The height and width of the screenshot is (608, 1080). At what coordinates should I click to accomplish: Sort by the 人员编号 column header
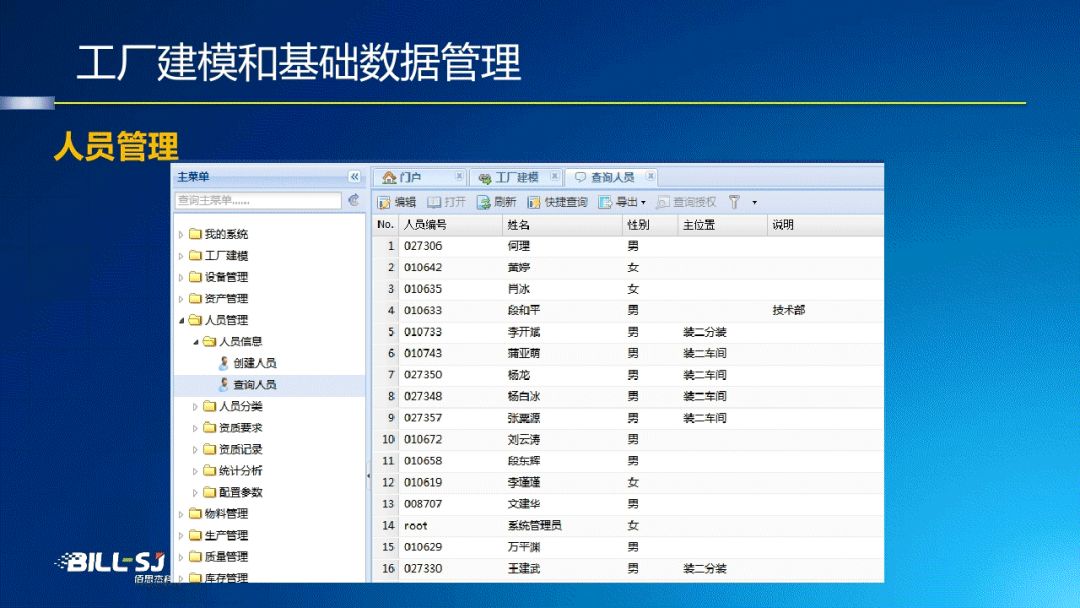click(x=450, y=224)
